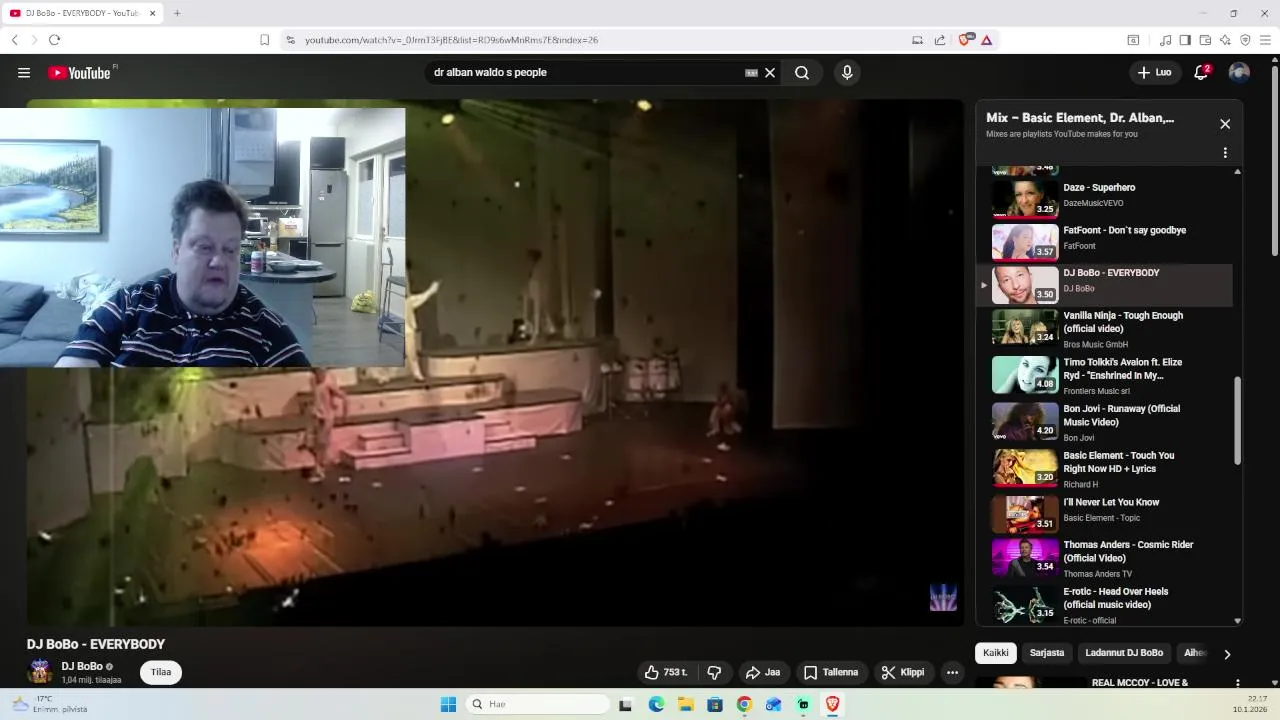
Task: Open Brave Rewards triangle icon
Action: point(986,40)
